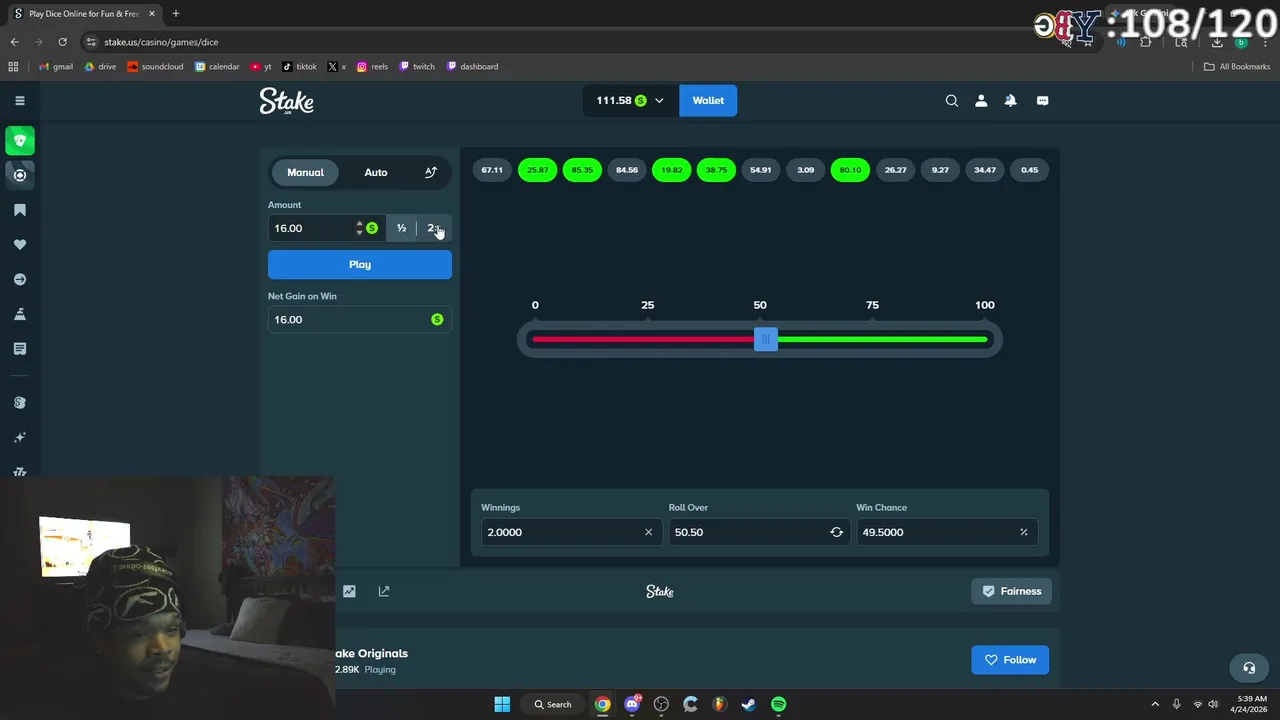This screenshot has width=1280, height=720.
Task: Open the news article sidebar icon
Action: pyautogui.click(x=20, y=349)
